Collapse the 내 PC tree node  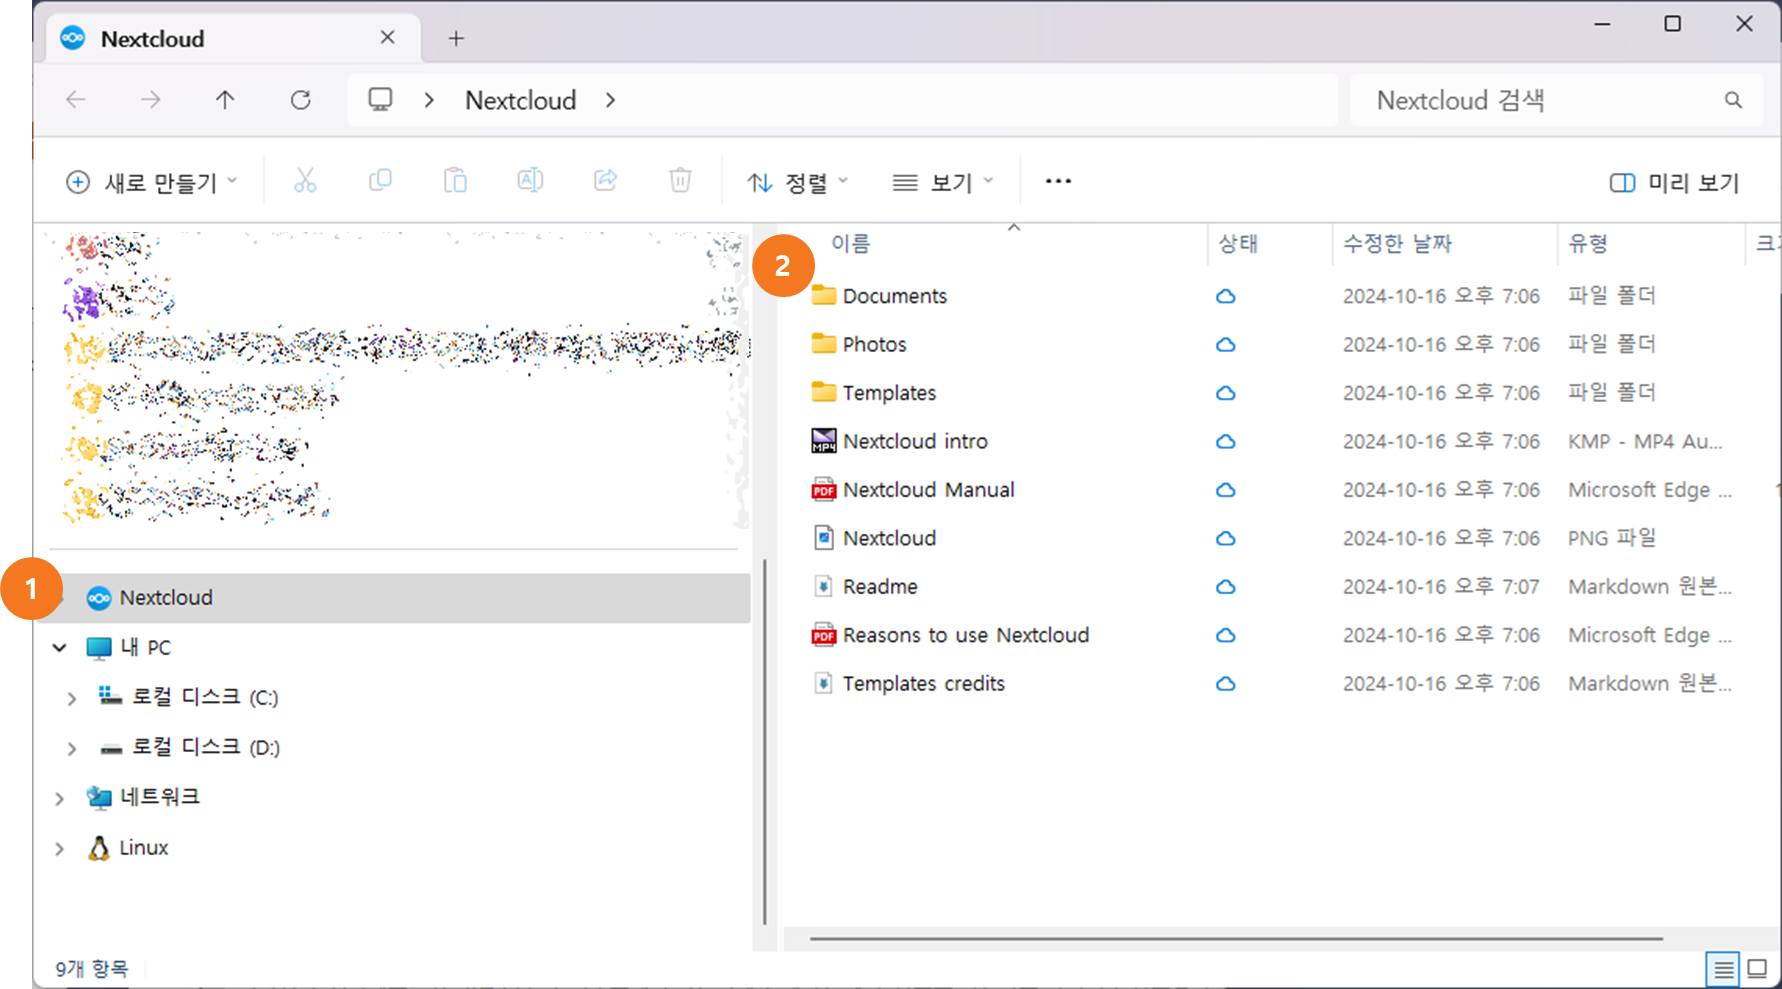(60, 648)
